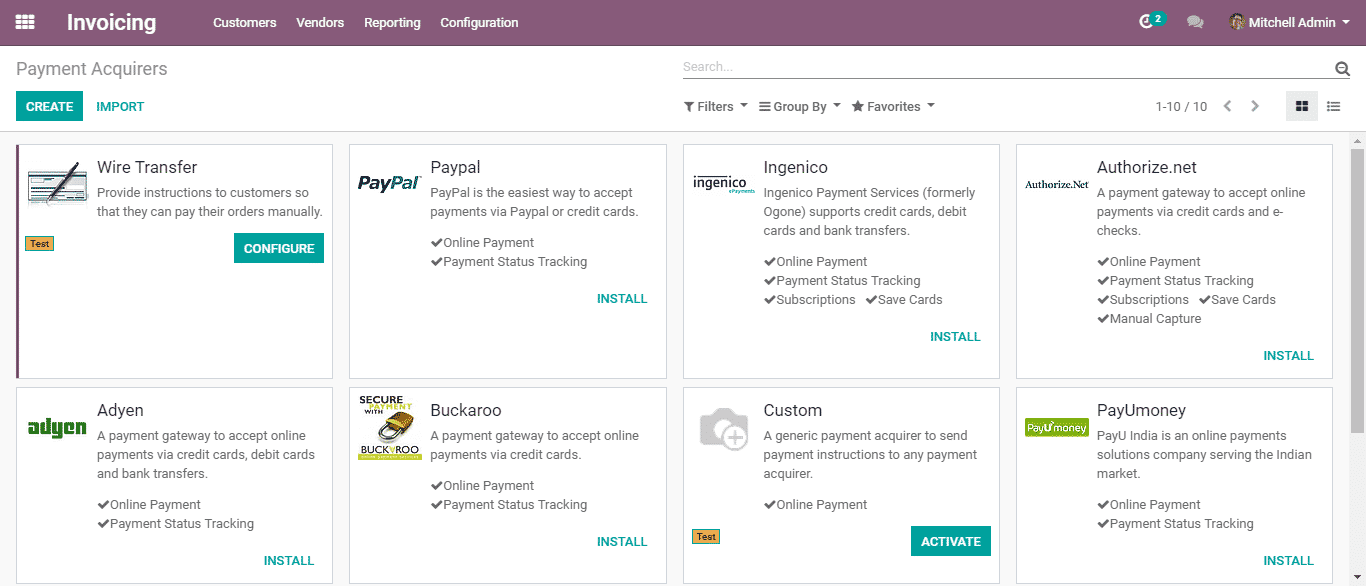Click the search magnifier icon
This screenshot has height=586, width=1366.
click(1342, 68)
